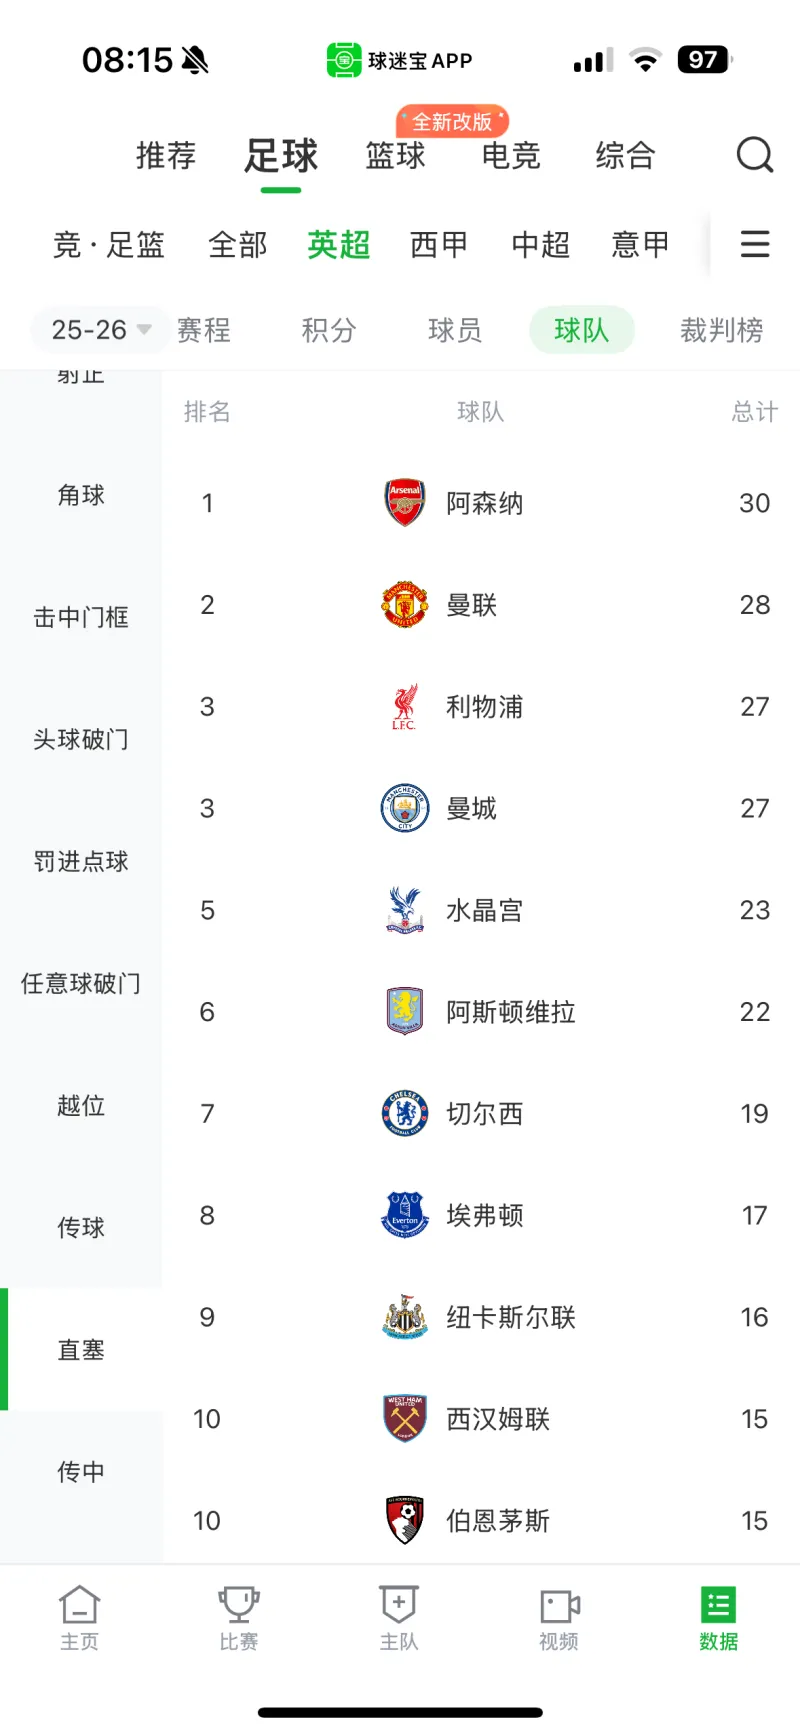Viewport: 800px width, 1734px height.
Task: Tap the search magnifier icon
Action: [755, 155]
